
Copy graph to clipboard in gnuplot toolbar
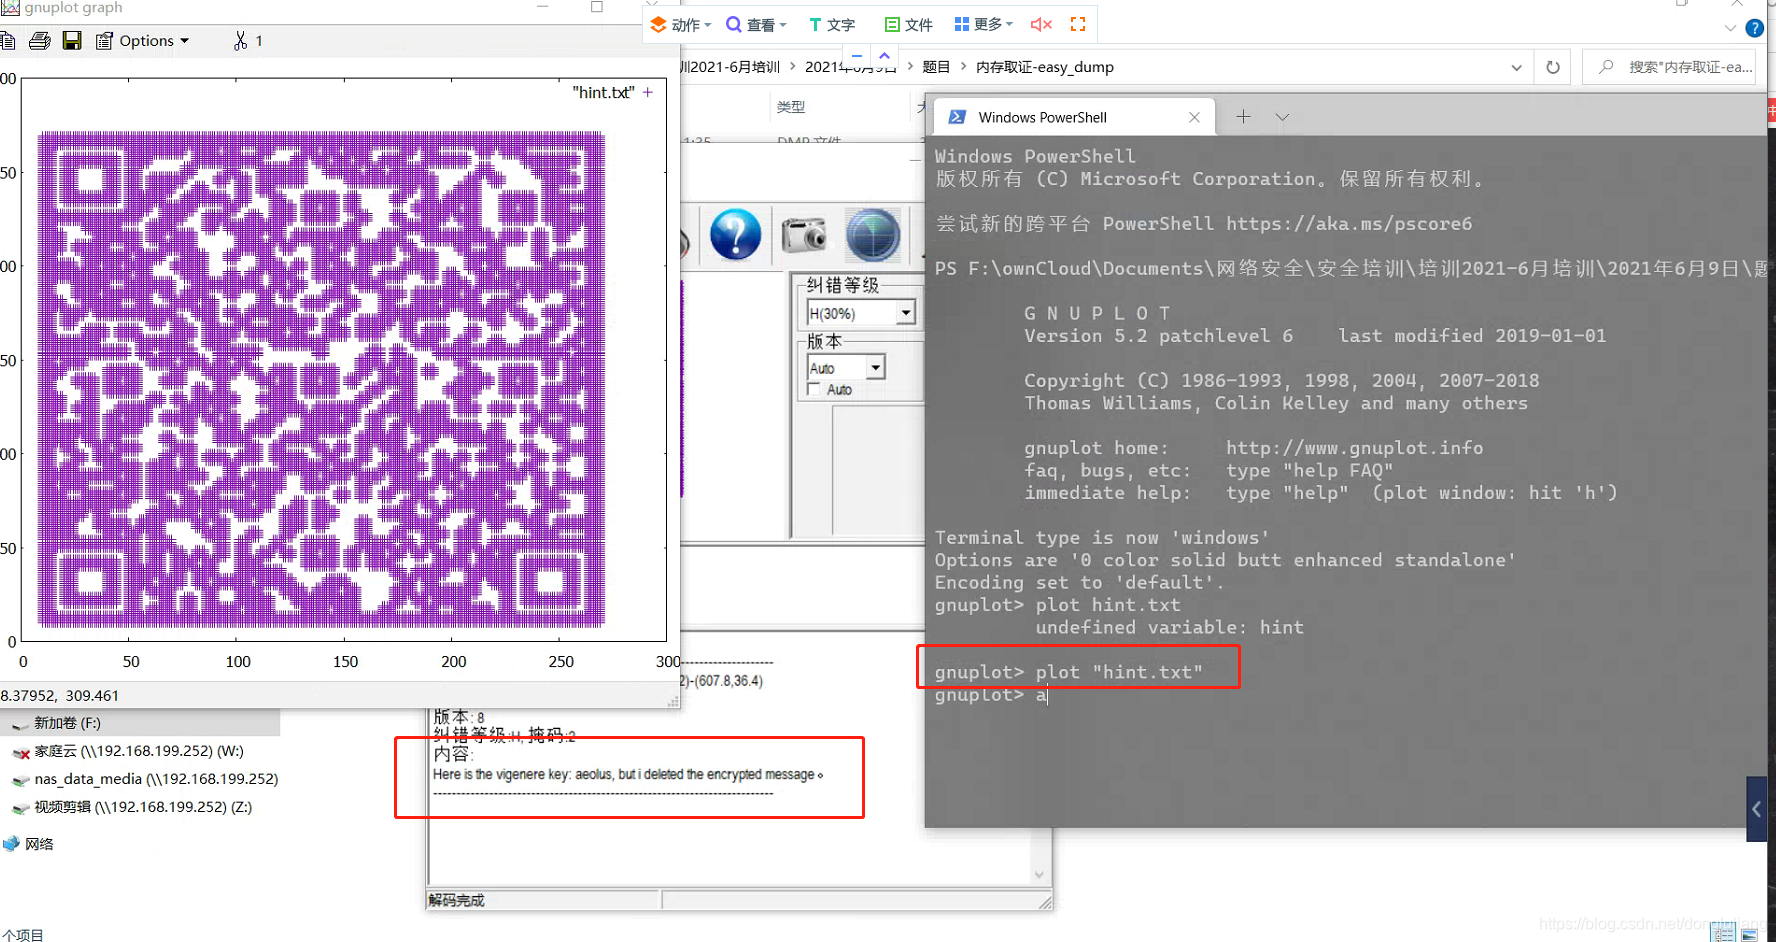[6, 41]
